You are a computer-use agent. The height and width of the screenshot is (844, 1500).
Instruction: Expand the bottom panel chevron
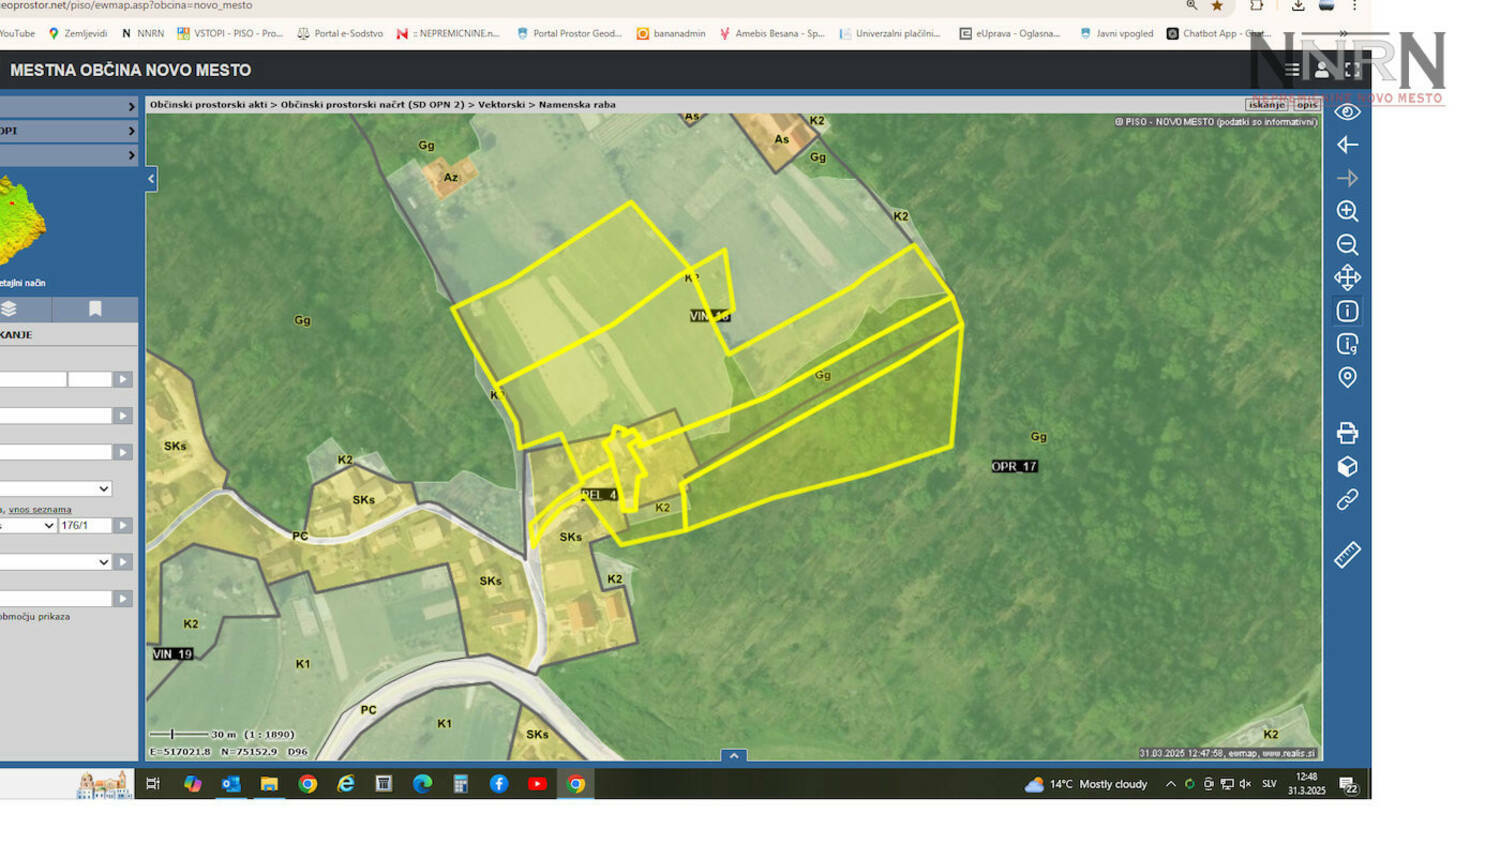coord(733,756)
